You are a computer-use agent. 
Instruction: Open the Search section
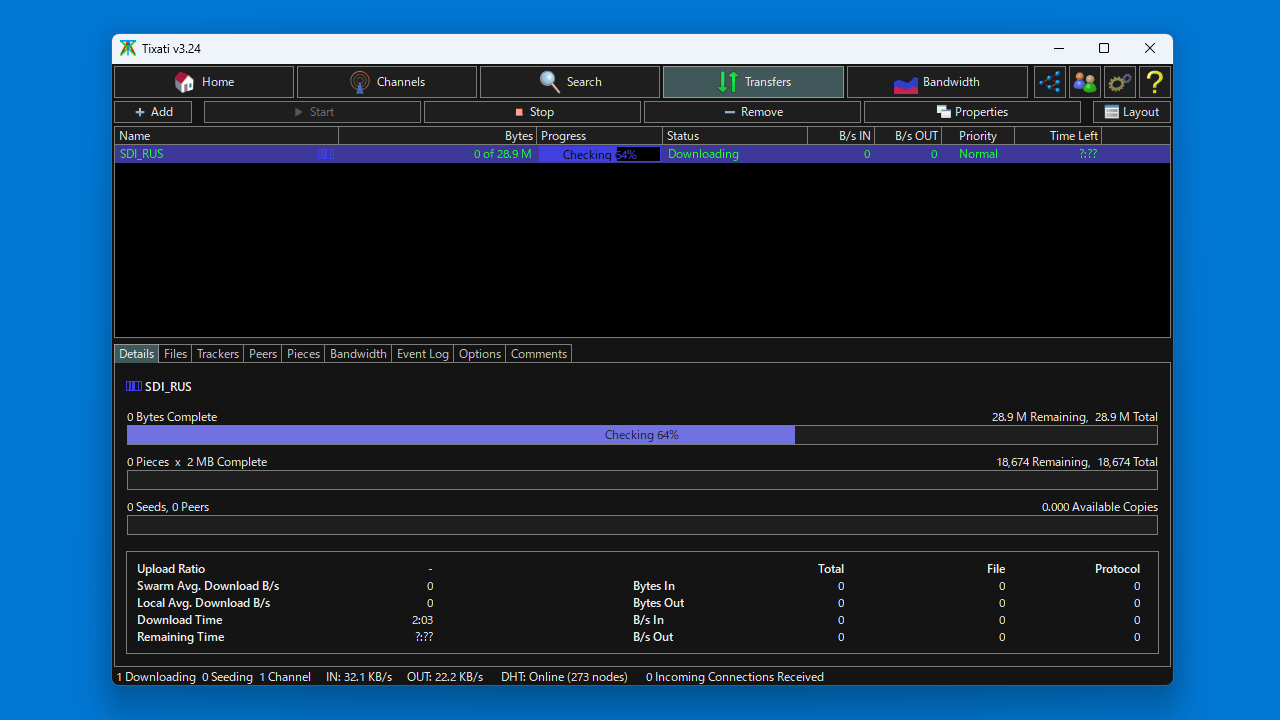coord(570,82)
